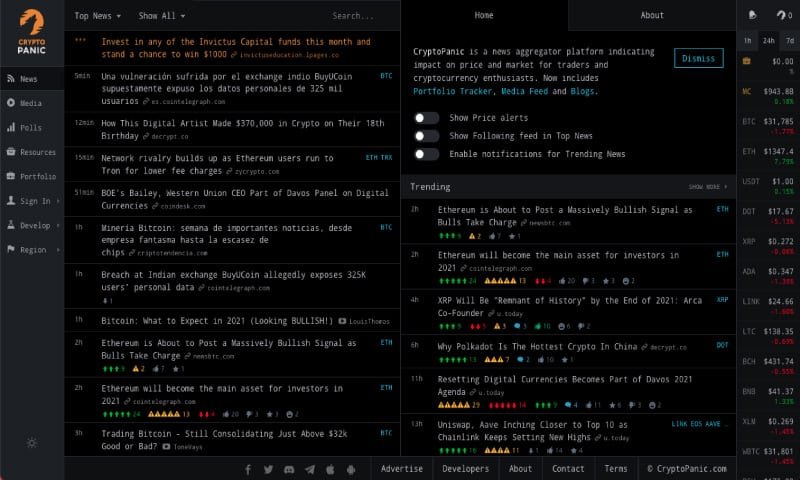Click comment icon on 'XRP Will Be' trending item
This screenshot has height=480, width=800.
520,326
